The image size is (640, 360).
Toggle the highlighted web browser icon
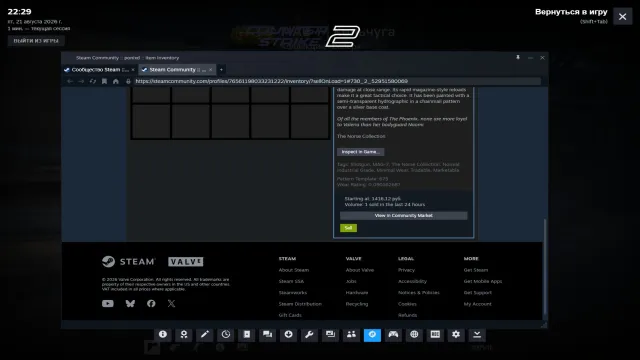pos(372,335)
